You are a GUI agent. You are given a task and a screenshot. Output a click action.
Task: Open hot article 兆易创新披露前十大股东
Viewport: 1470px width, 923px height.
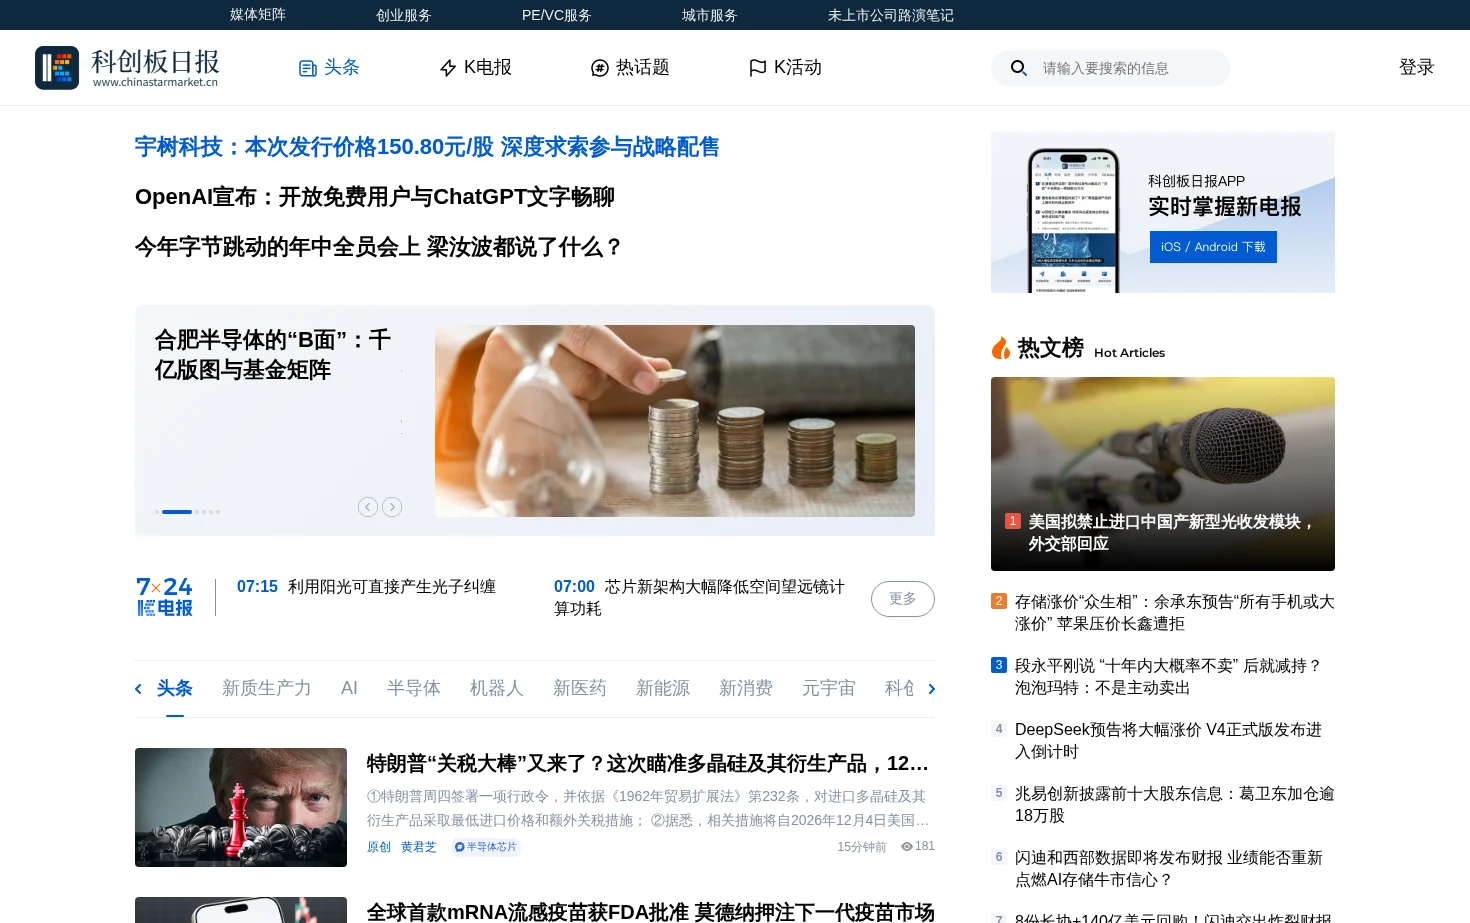(1174, 805)
